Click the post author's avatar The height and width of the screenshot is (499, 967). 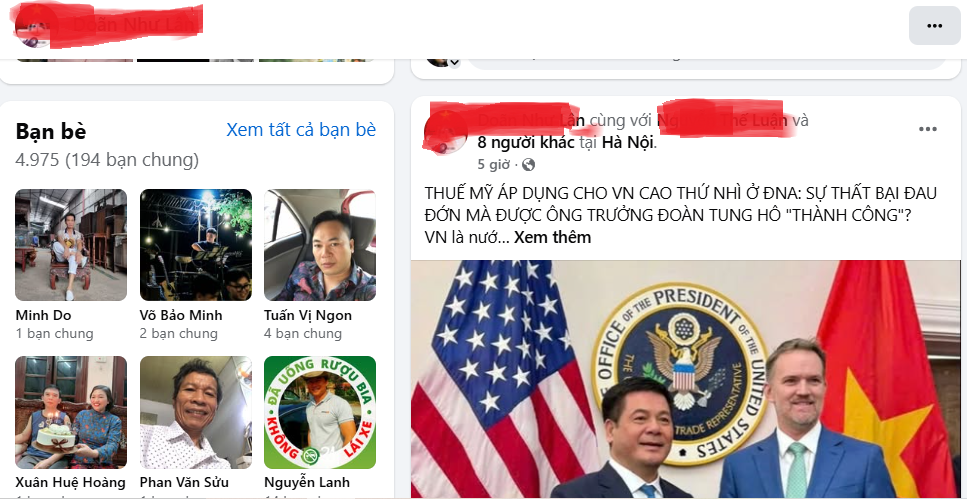446,131
